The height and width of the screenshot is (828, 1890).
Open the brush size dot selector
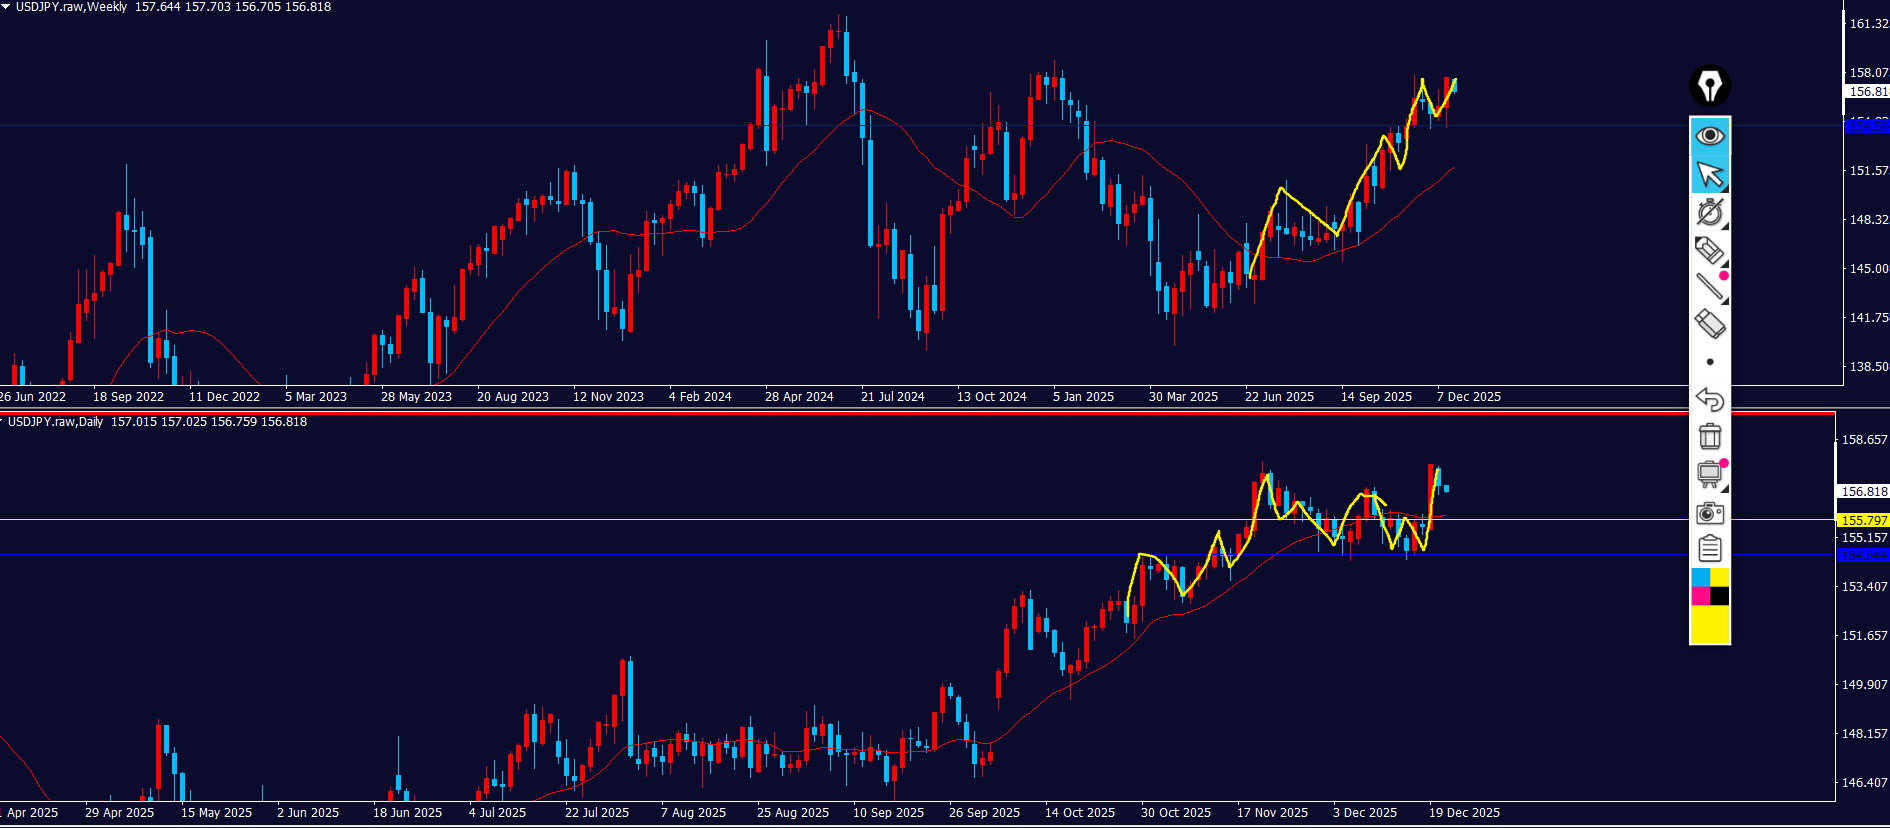point(1710,362)
